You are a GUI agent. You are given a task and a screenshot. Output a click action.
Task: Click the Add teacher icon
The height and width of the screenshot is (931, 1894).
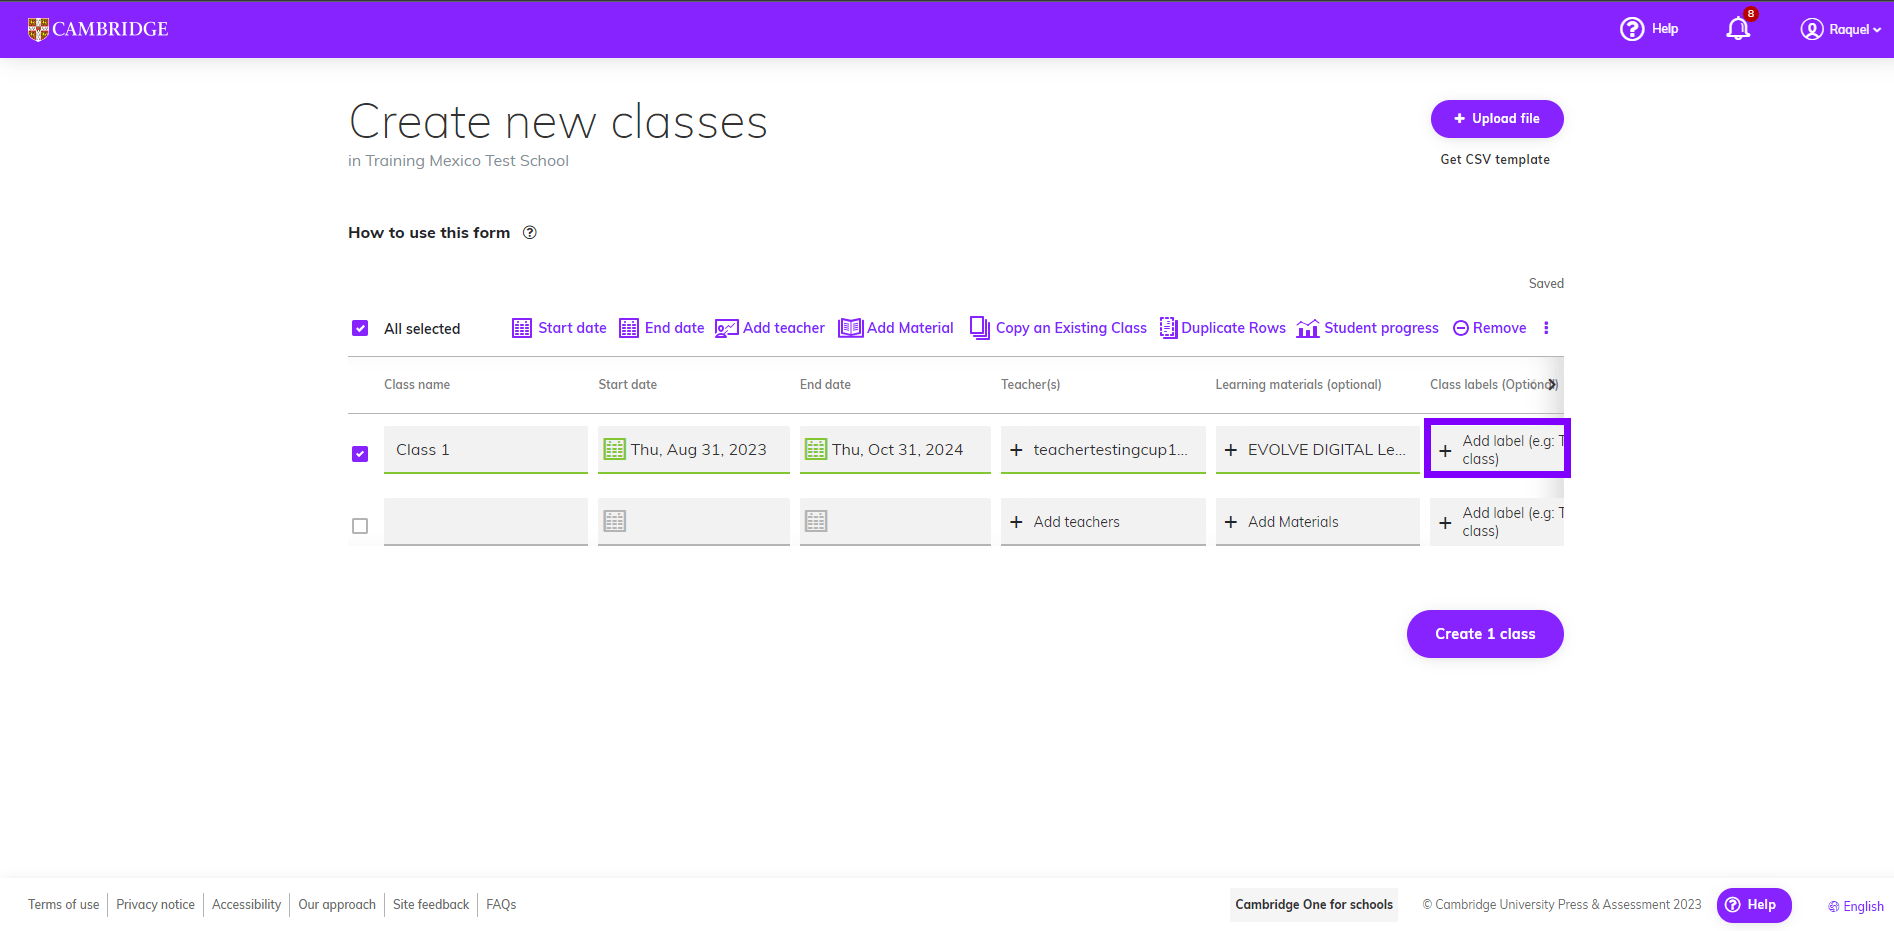(x=727, y=328)
